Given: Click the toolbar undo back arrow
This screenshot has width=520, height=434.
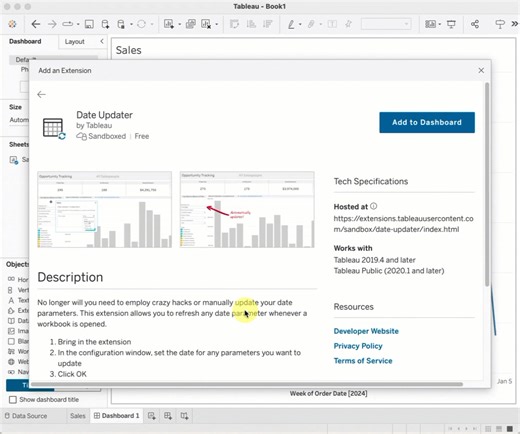Looking at the screenshot, I should tap(35, 24).
